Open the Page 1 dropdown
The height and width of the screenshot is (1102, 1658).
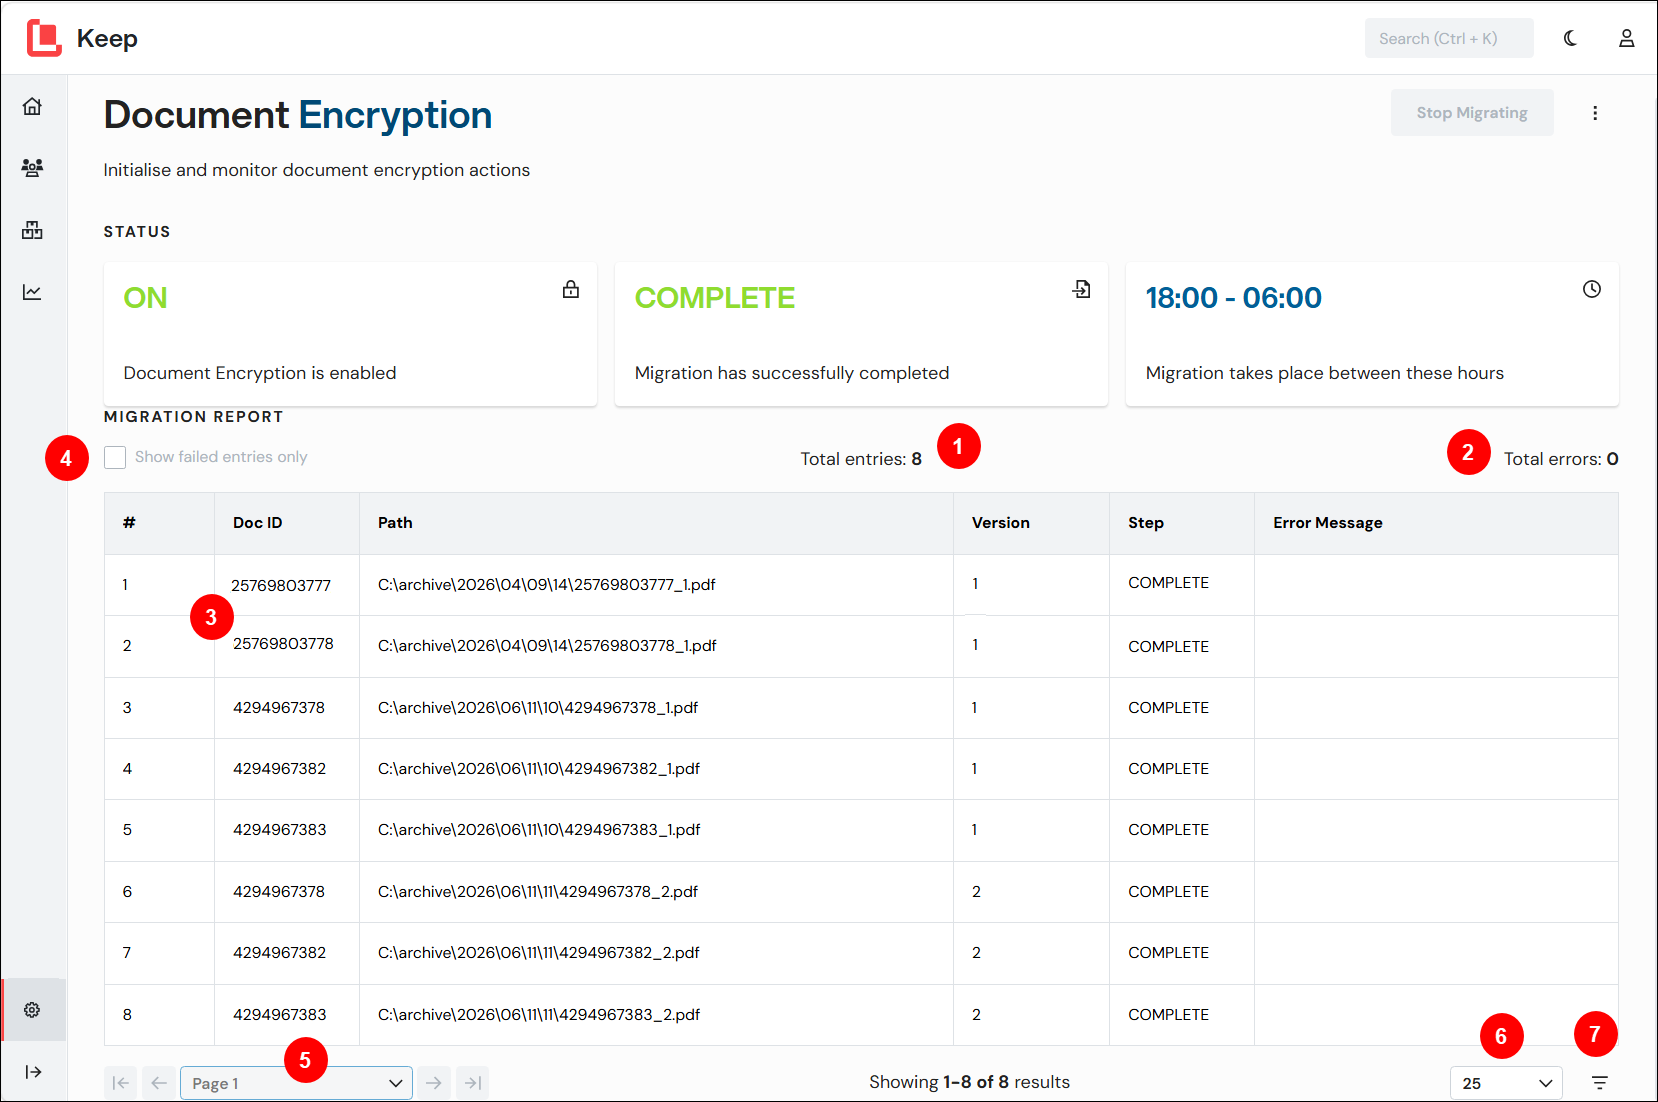tap(296, 1083)
